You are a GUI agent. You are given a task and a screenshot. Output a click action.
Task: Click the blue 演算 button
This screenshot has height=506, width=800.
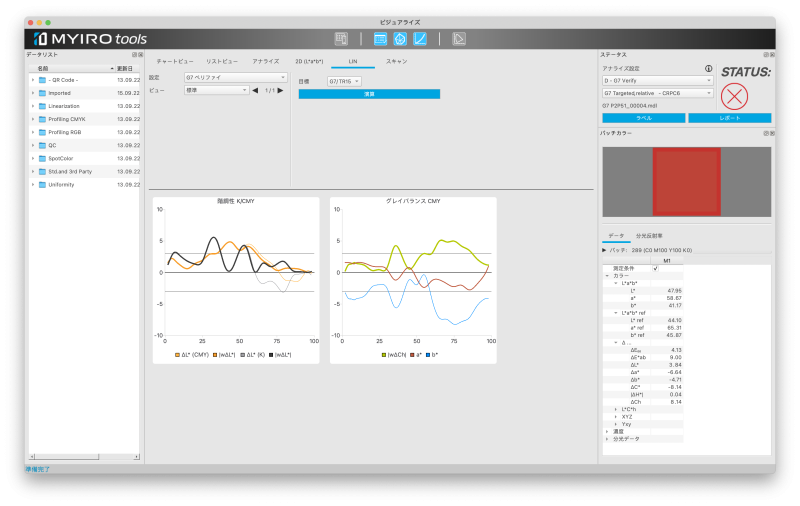click(x=369, y=94)
